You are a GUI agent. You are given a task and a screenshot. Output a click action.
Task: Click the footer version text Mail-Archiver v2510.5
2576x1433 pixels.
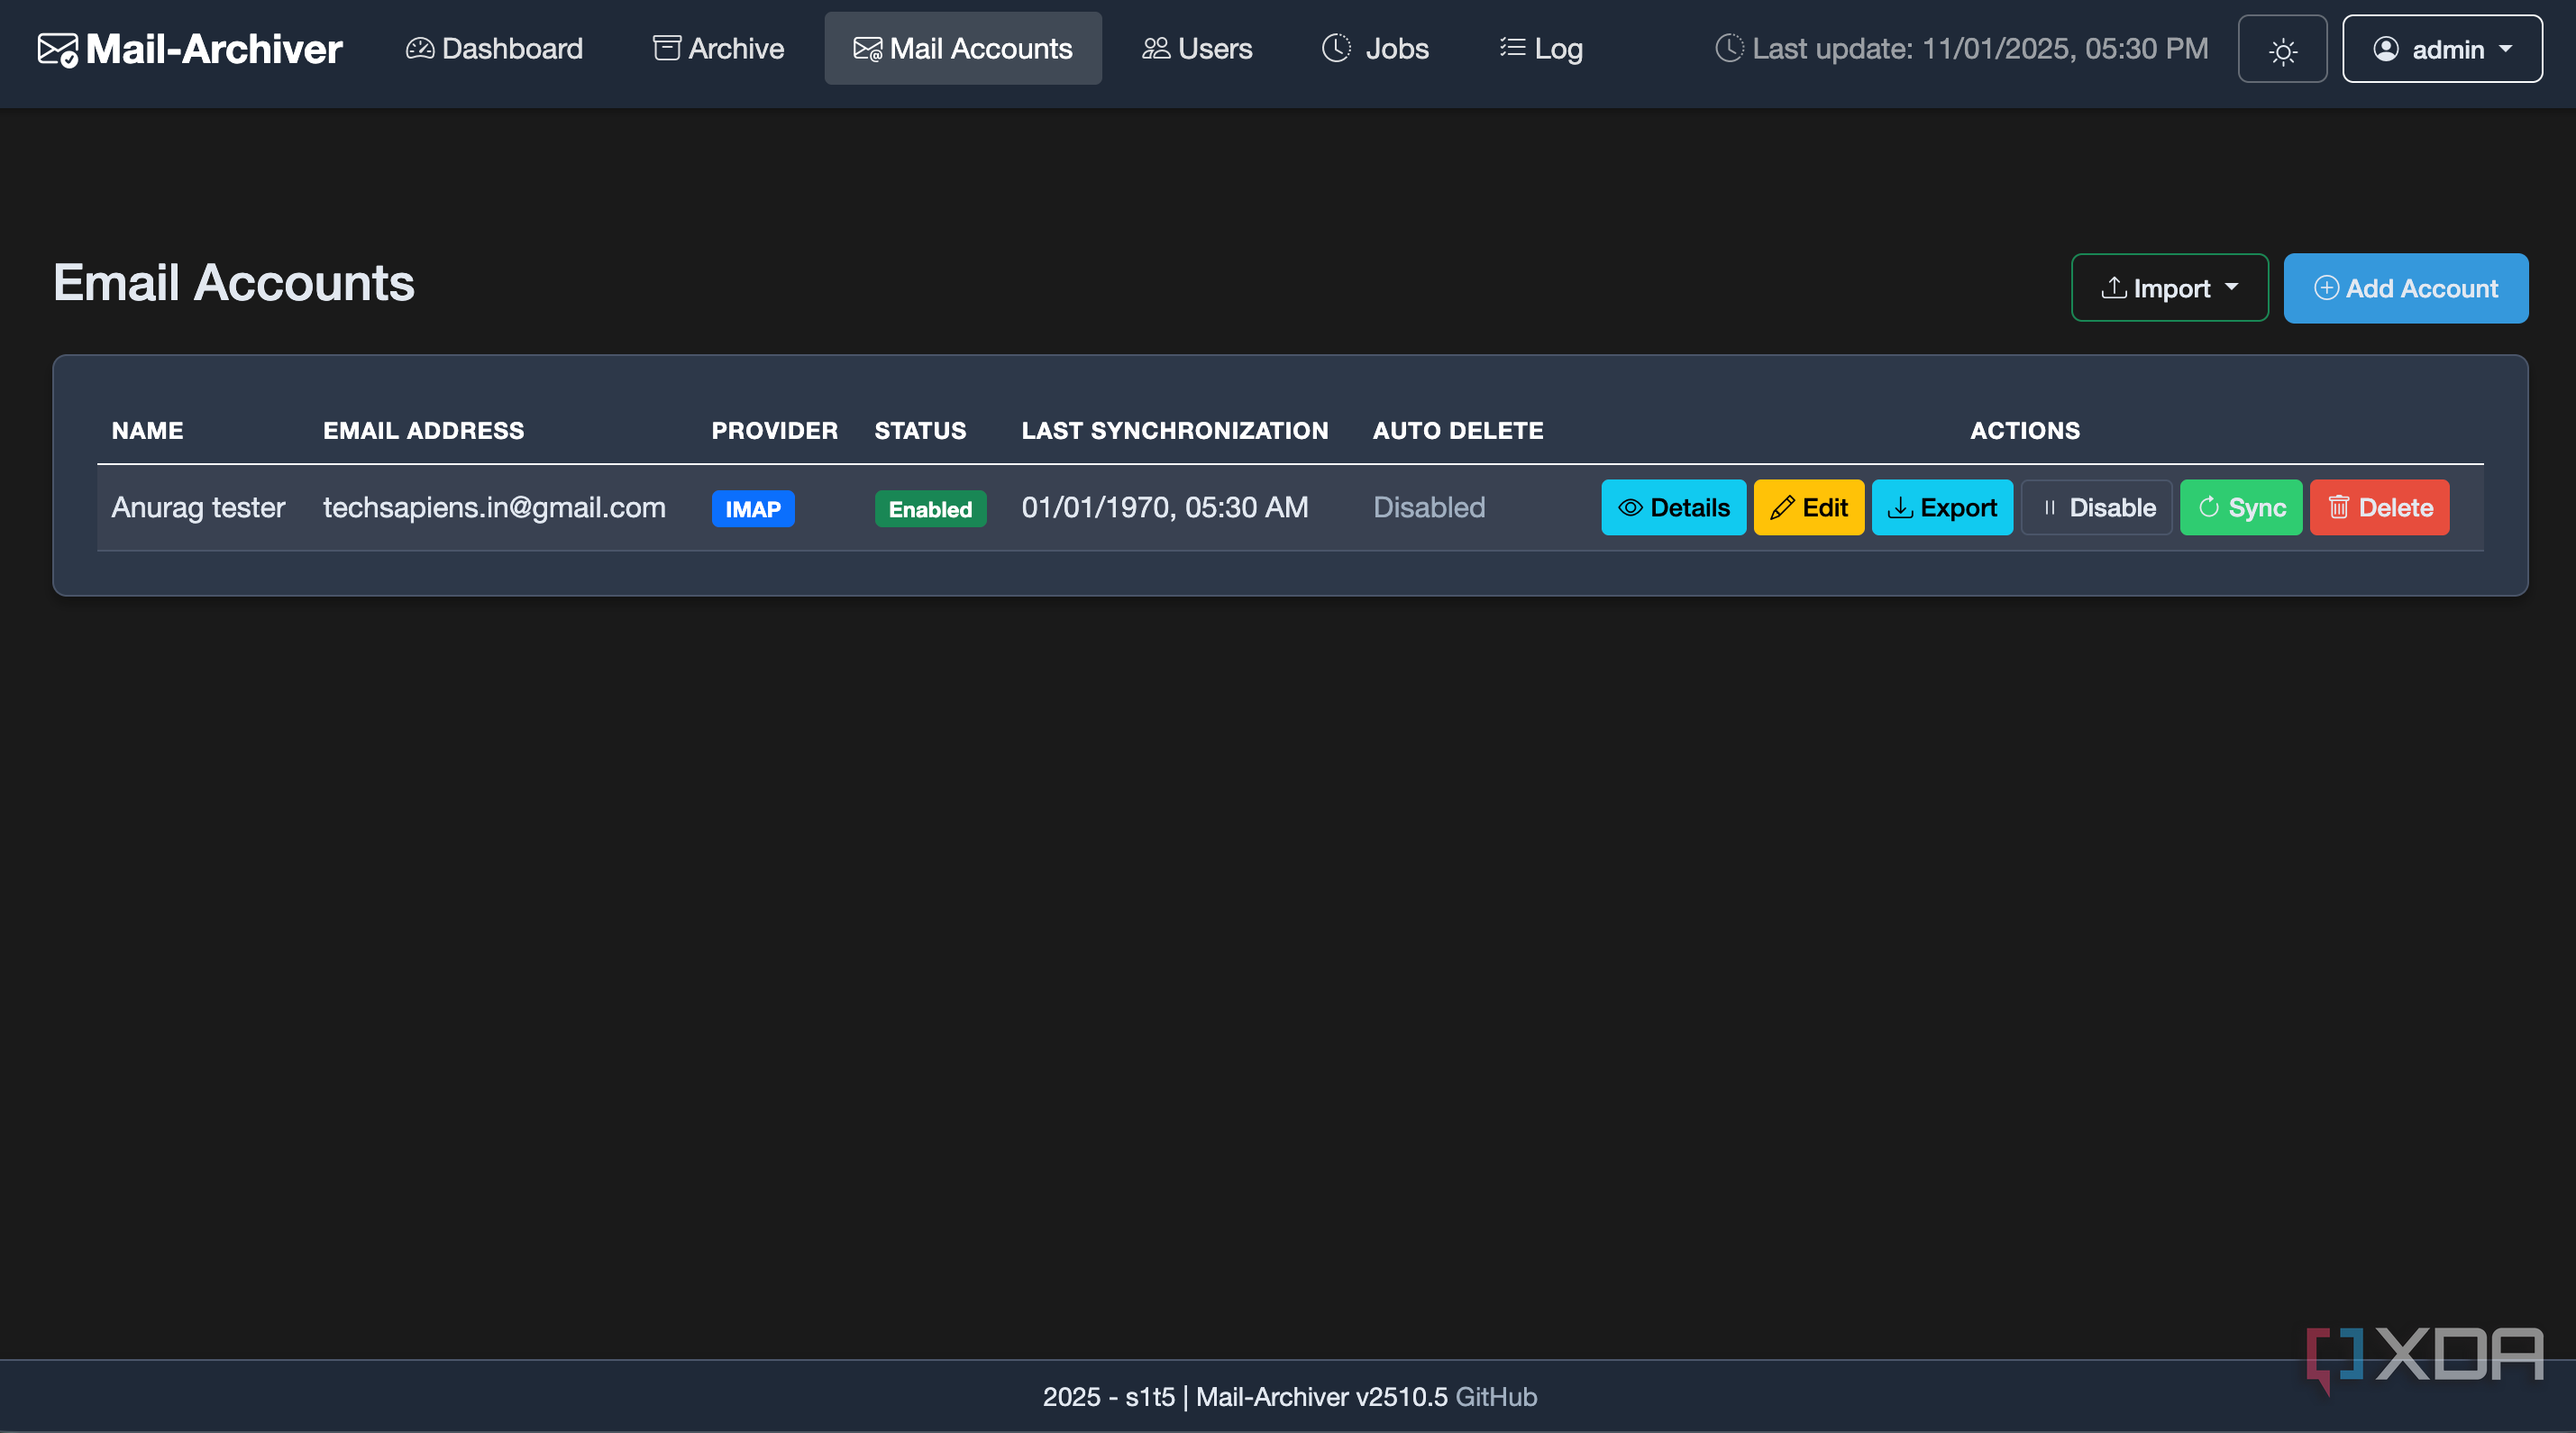(1321, 1397)
